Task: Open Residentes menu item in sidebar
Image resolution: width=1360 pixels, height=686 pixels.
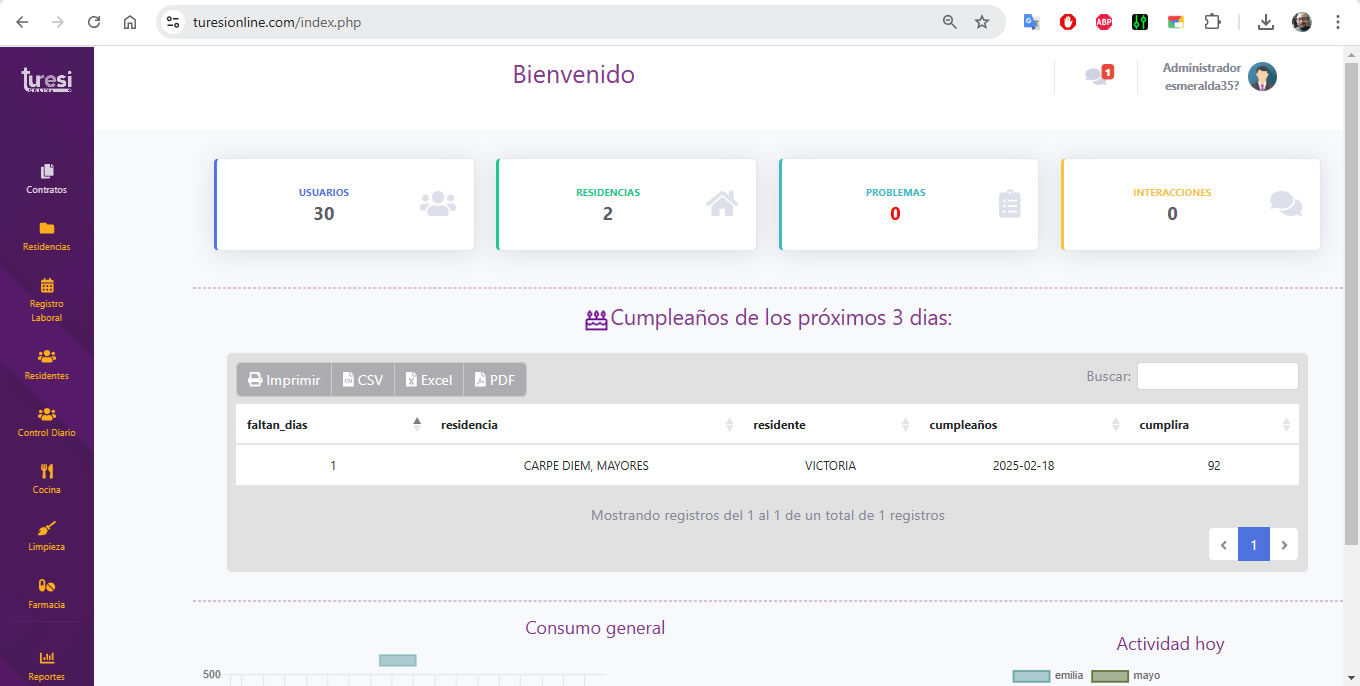Action: pyautogui.click(x=47, y=365)
